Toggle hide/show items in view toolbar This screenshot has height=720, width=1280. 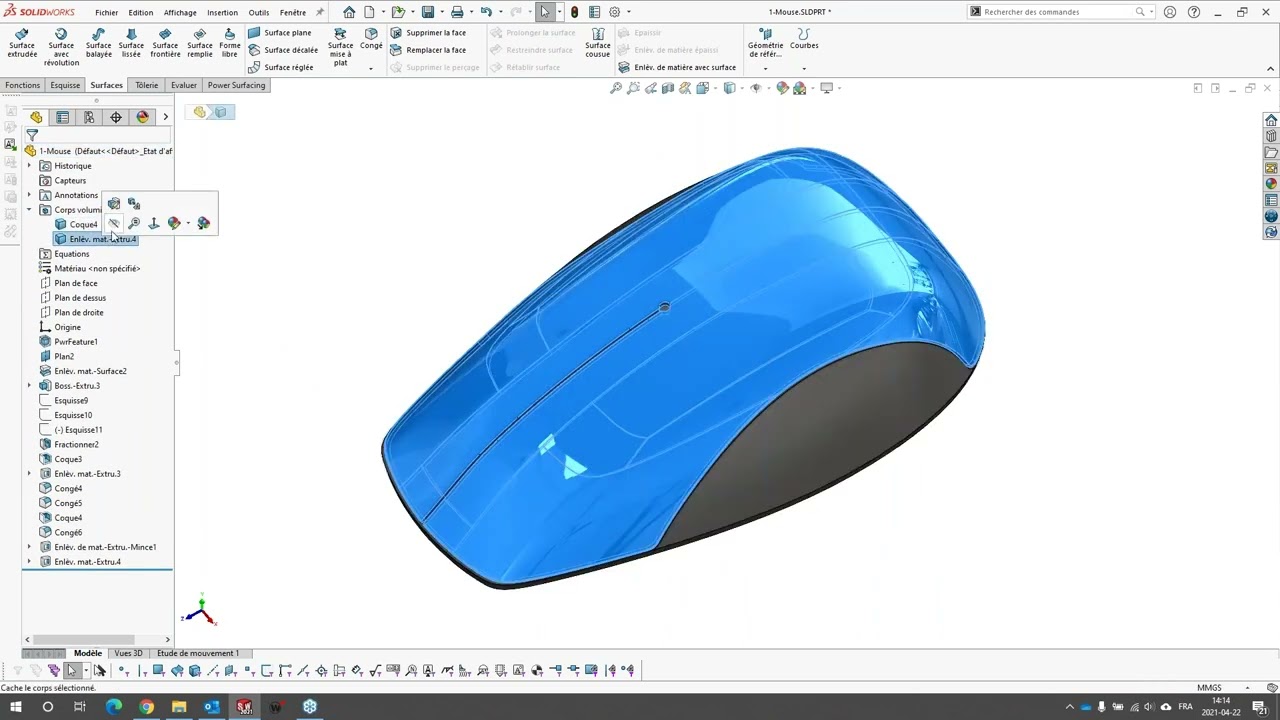[755, 88]
